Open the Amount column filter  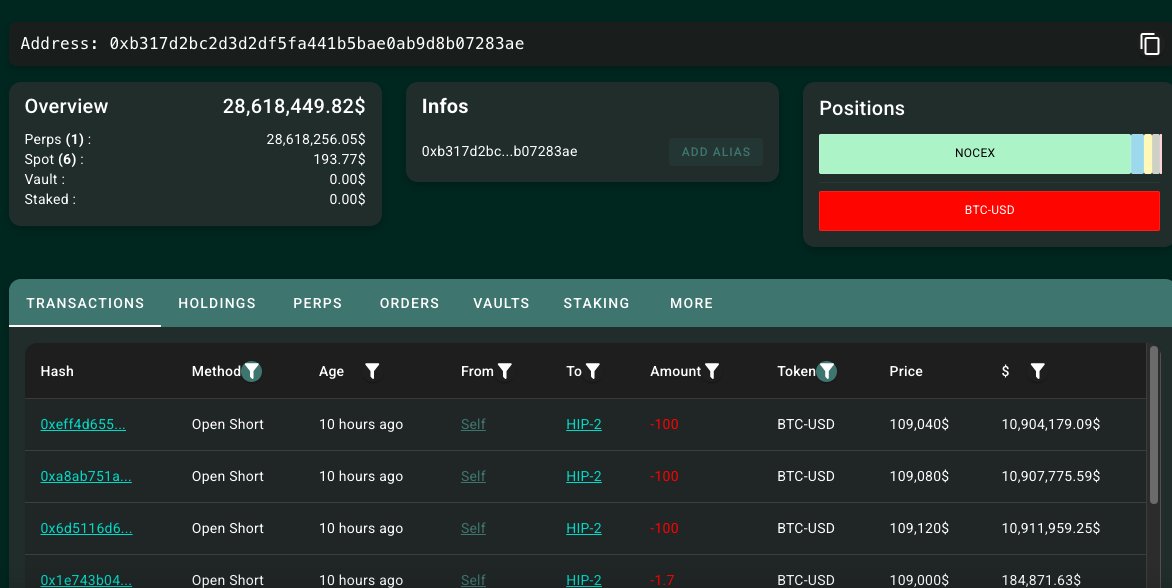712,371
